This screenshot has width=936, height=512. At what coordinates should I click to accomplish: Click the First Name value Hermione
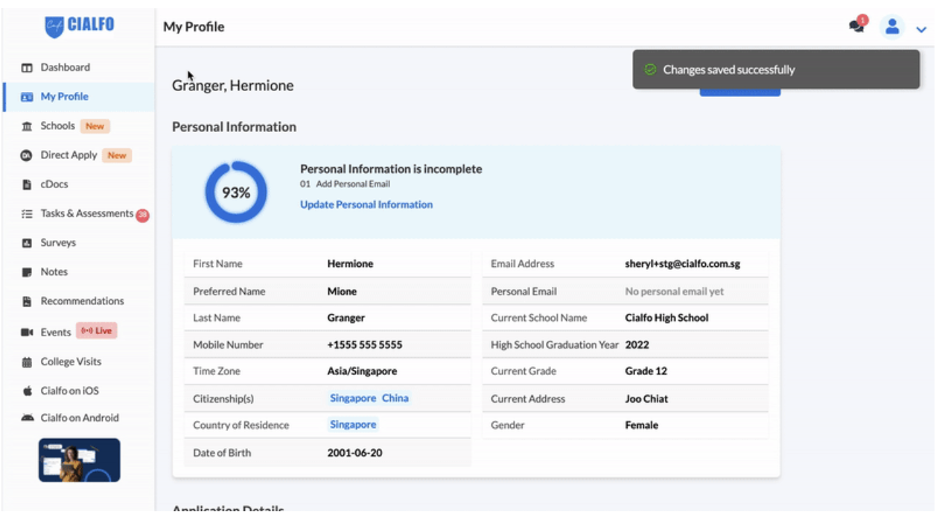pos(350,264)
